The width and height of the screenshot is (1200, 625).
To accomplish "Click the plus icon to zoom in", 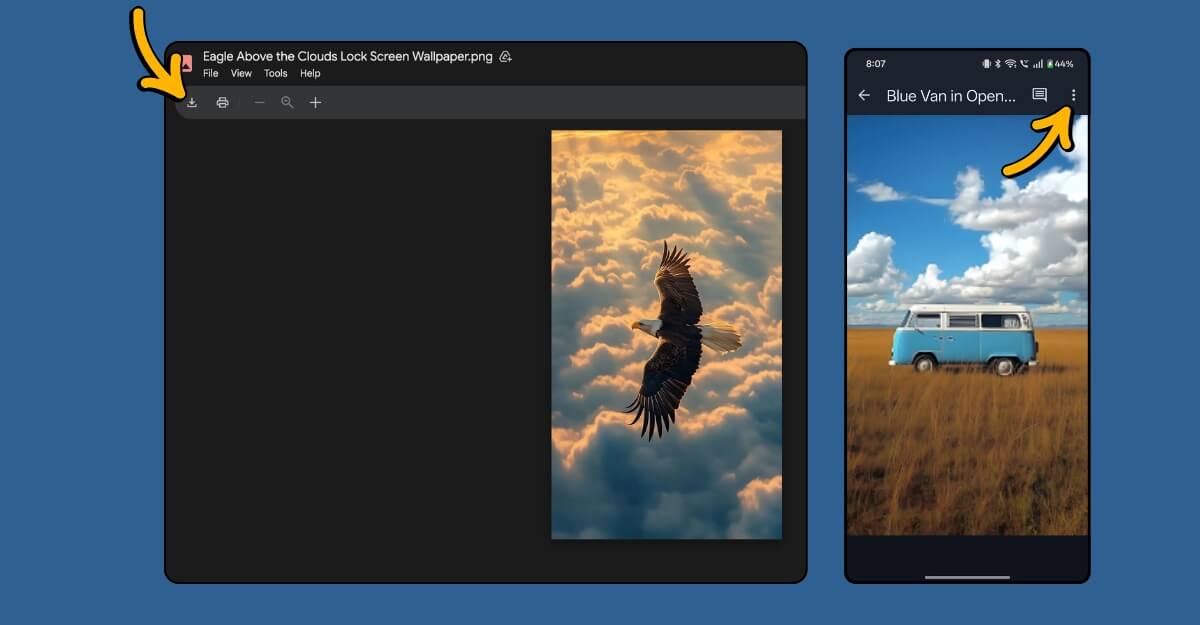I will pyautogui.click(x=315, y=101).
